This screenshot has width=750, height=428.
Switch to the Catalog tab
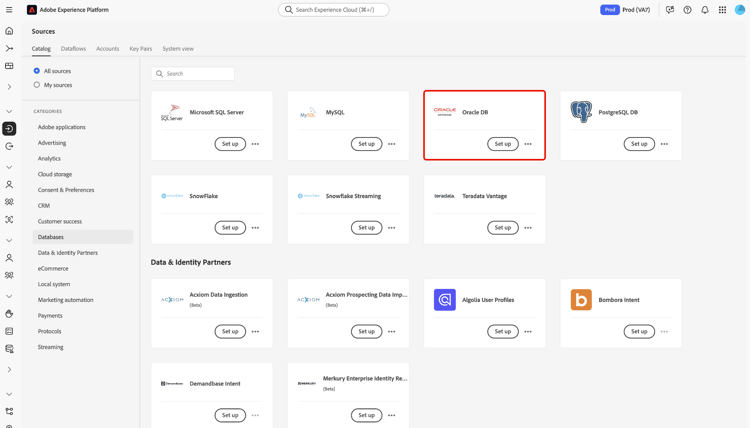point(41,49)
